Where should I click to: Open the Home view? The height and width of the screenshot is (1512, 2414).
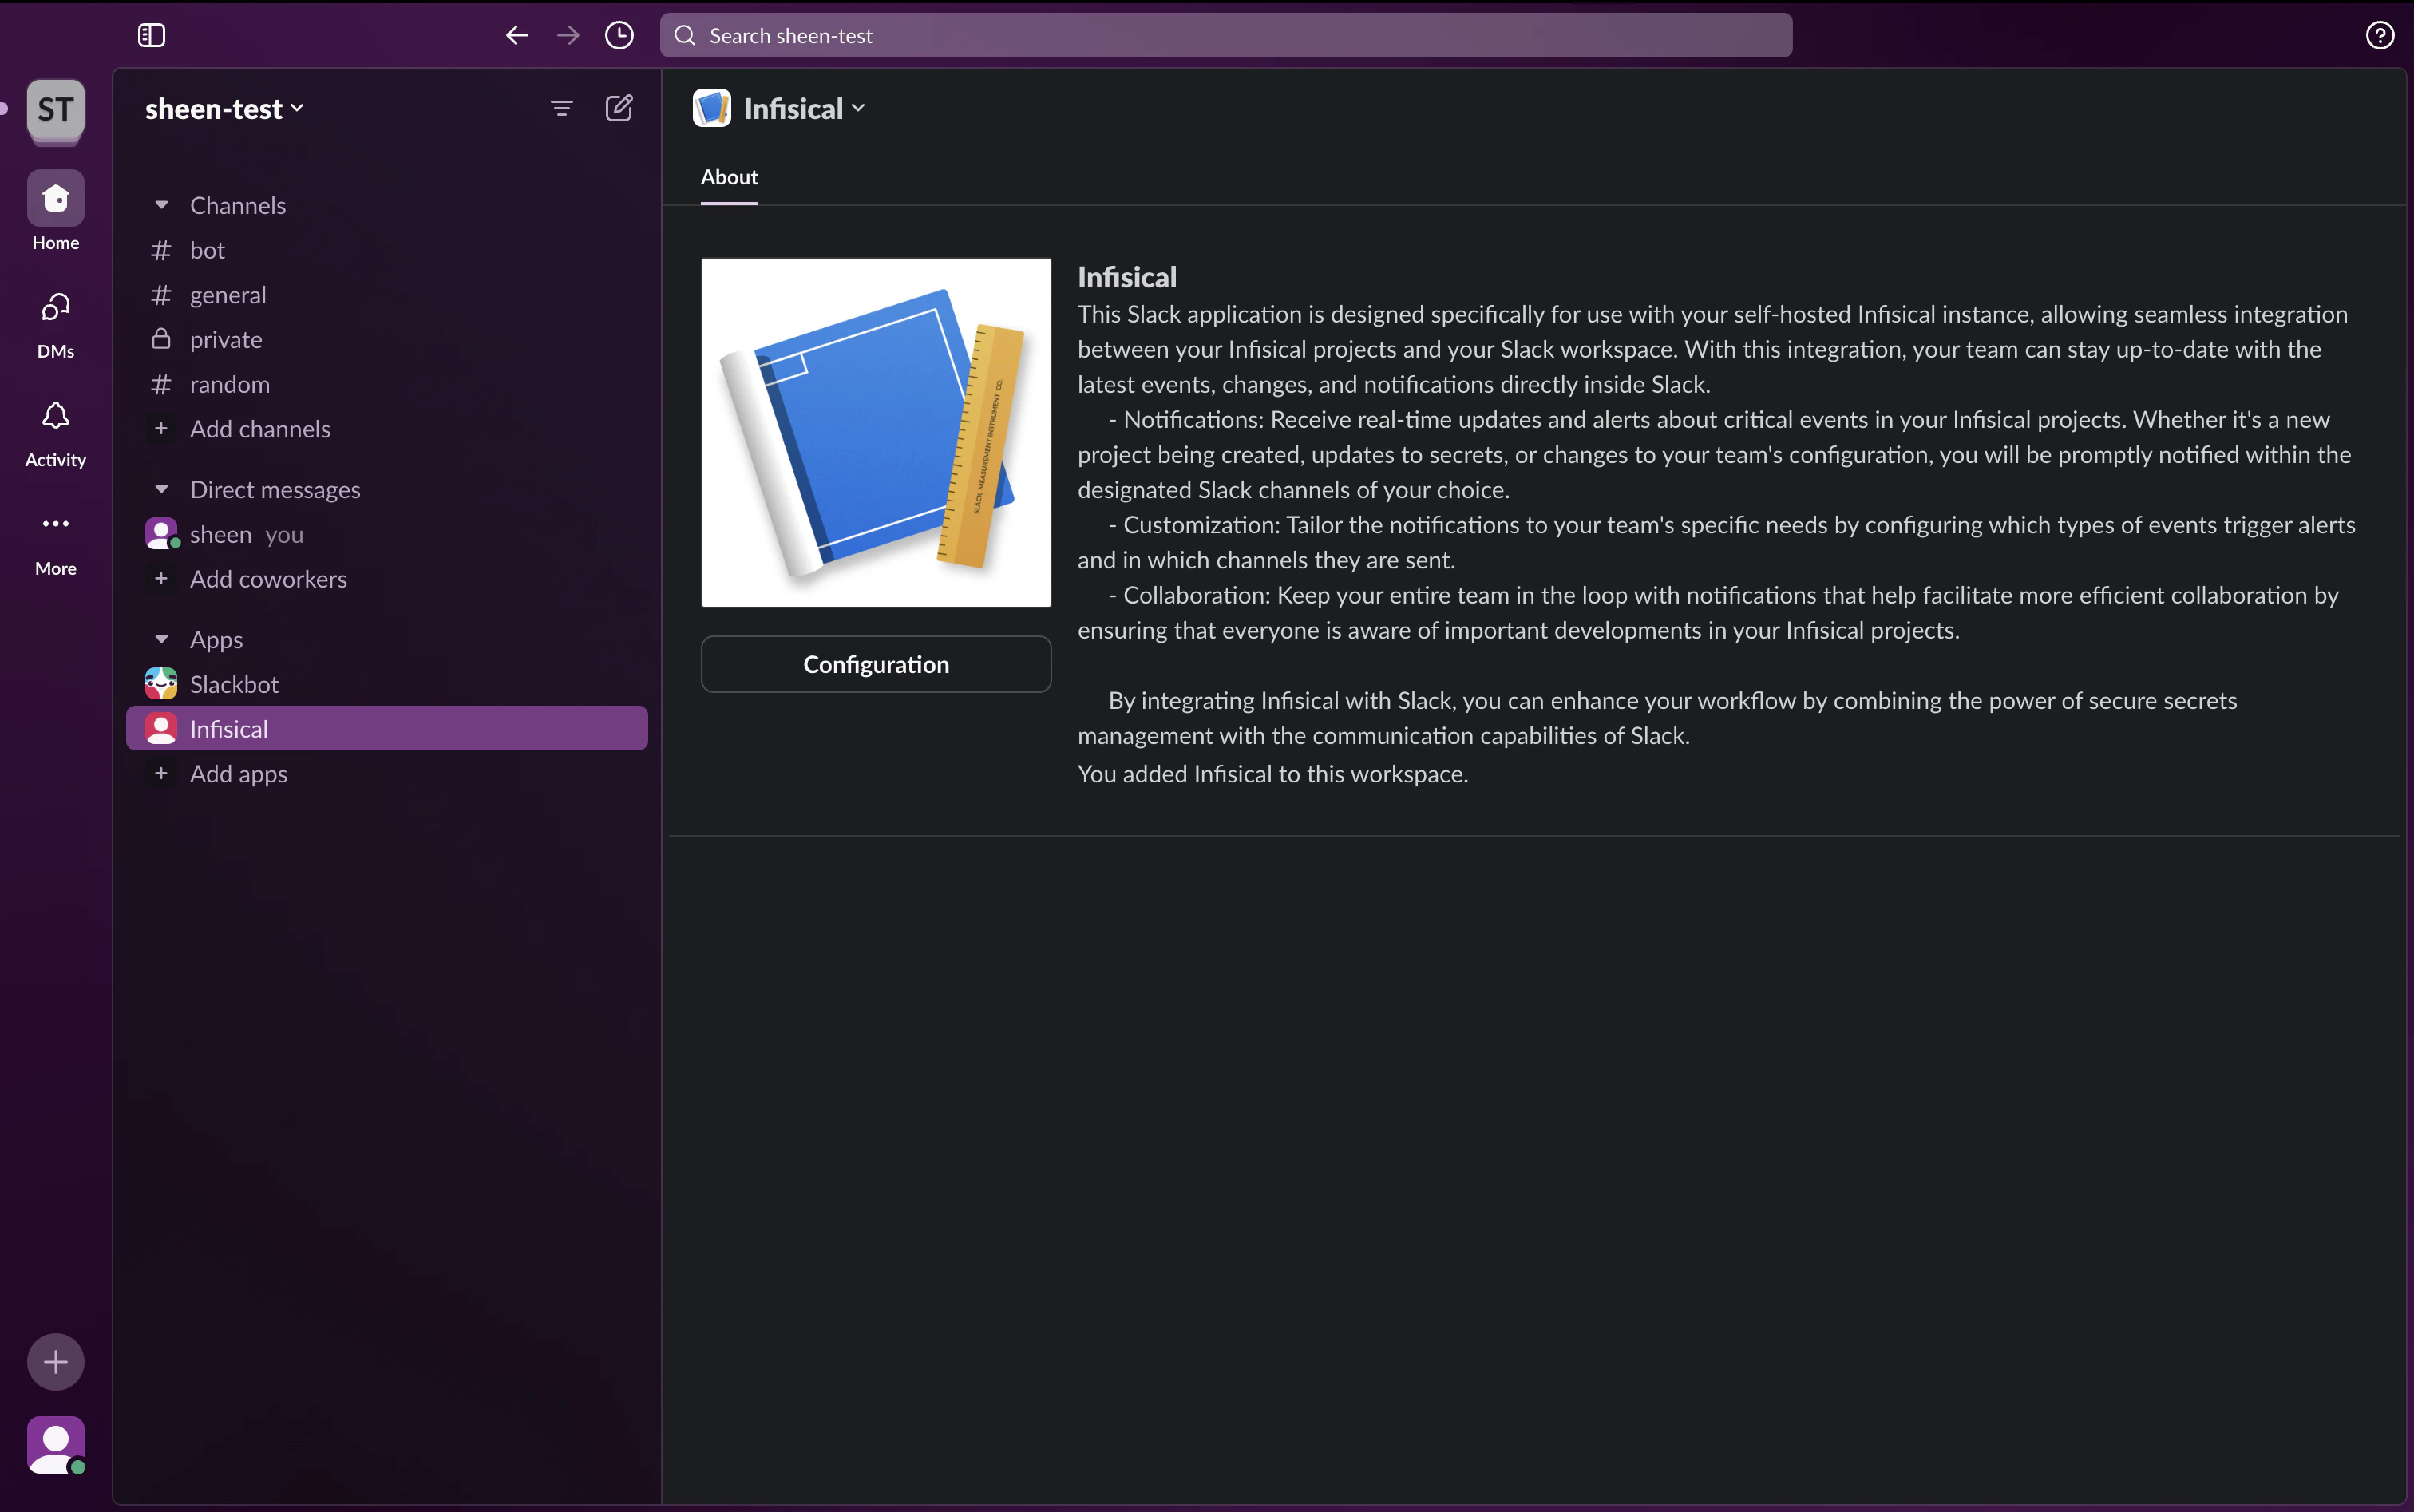56,211
